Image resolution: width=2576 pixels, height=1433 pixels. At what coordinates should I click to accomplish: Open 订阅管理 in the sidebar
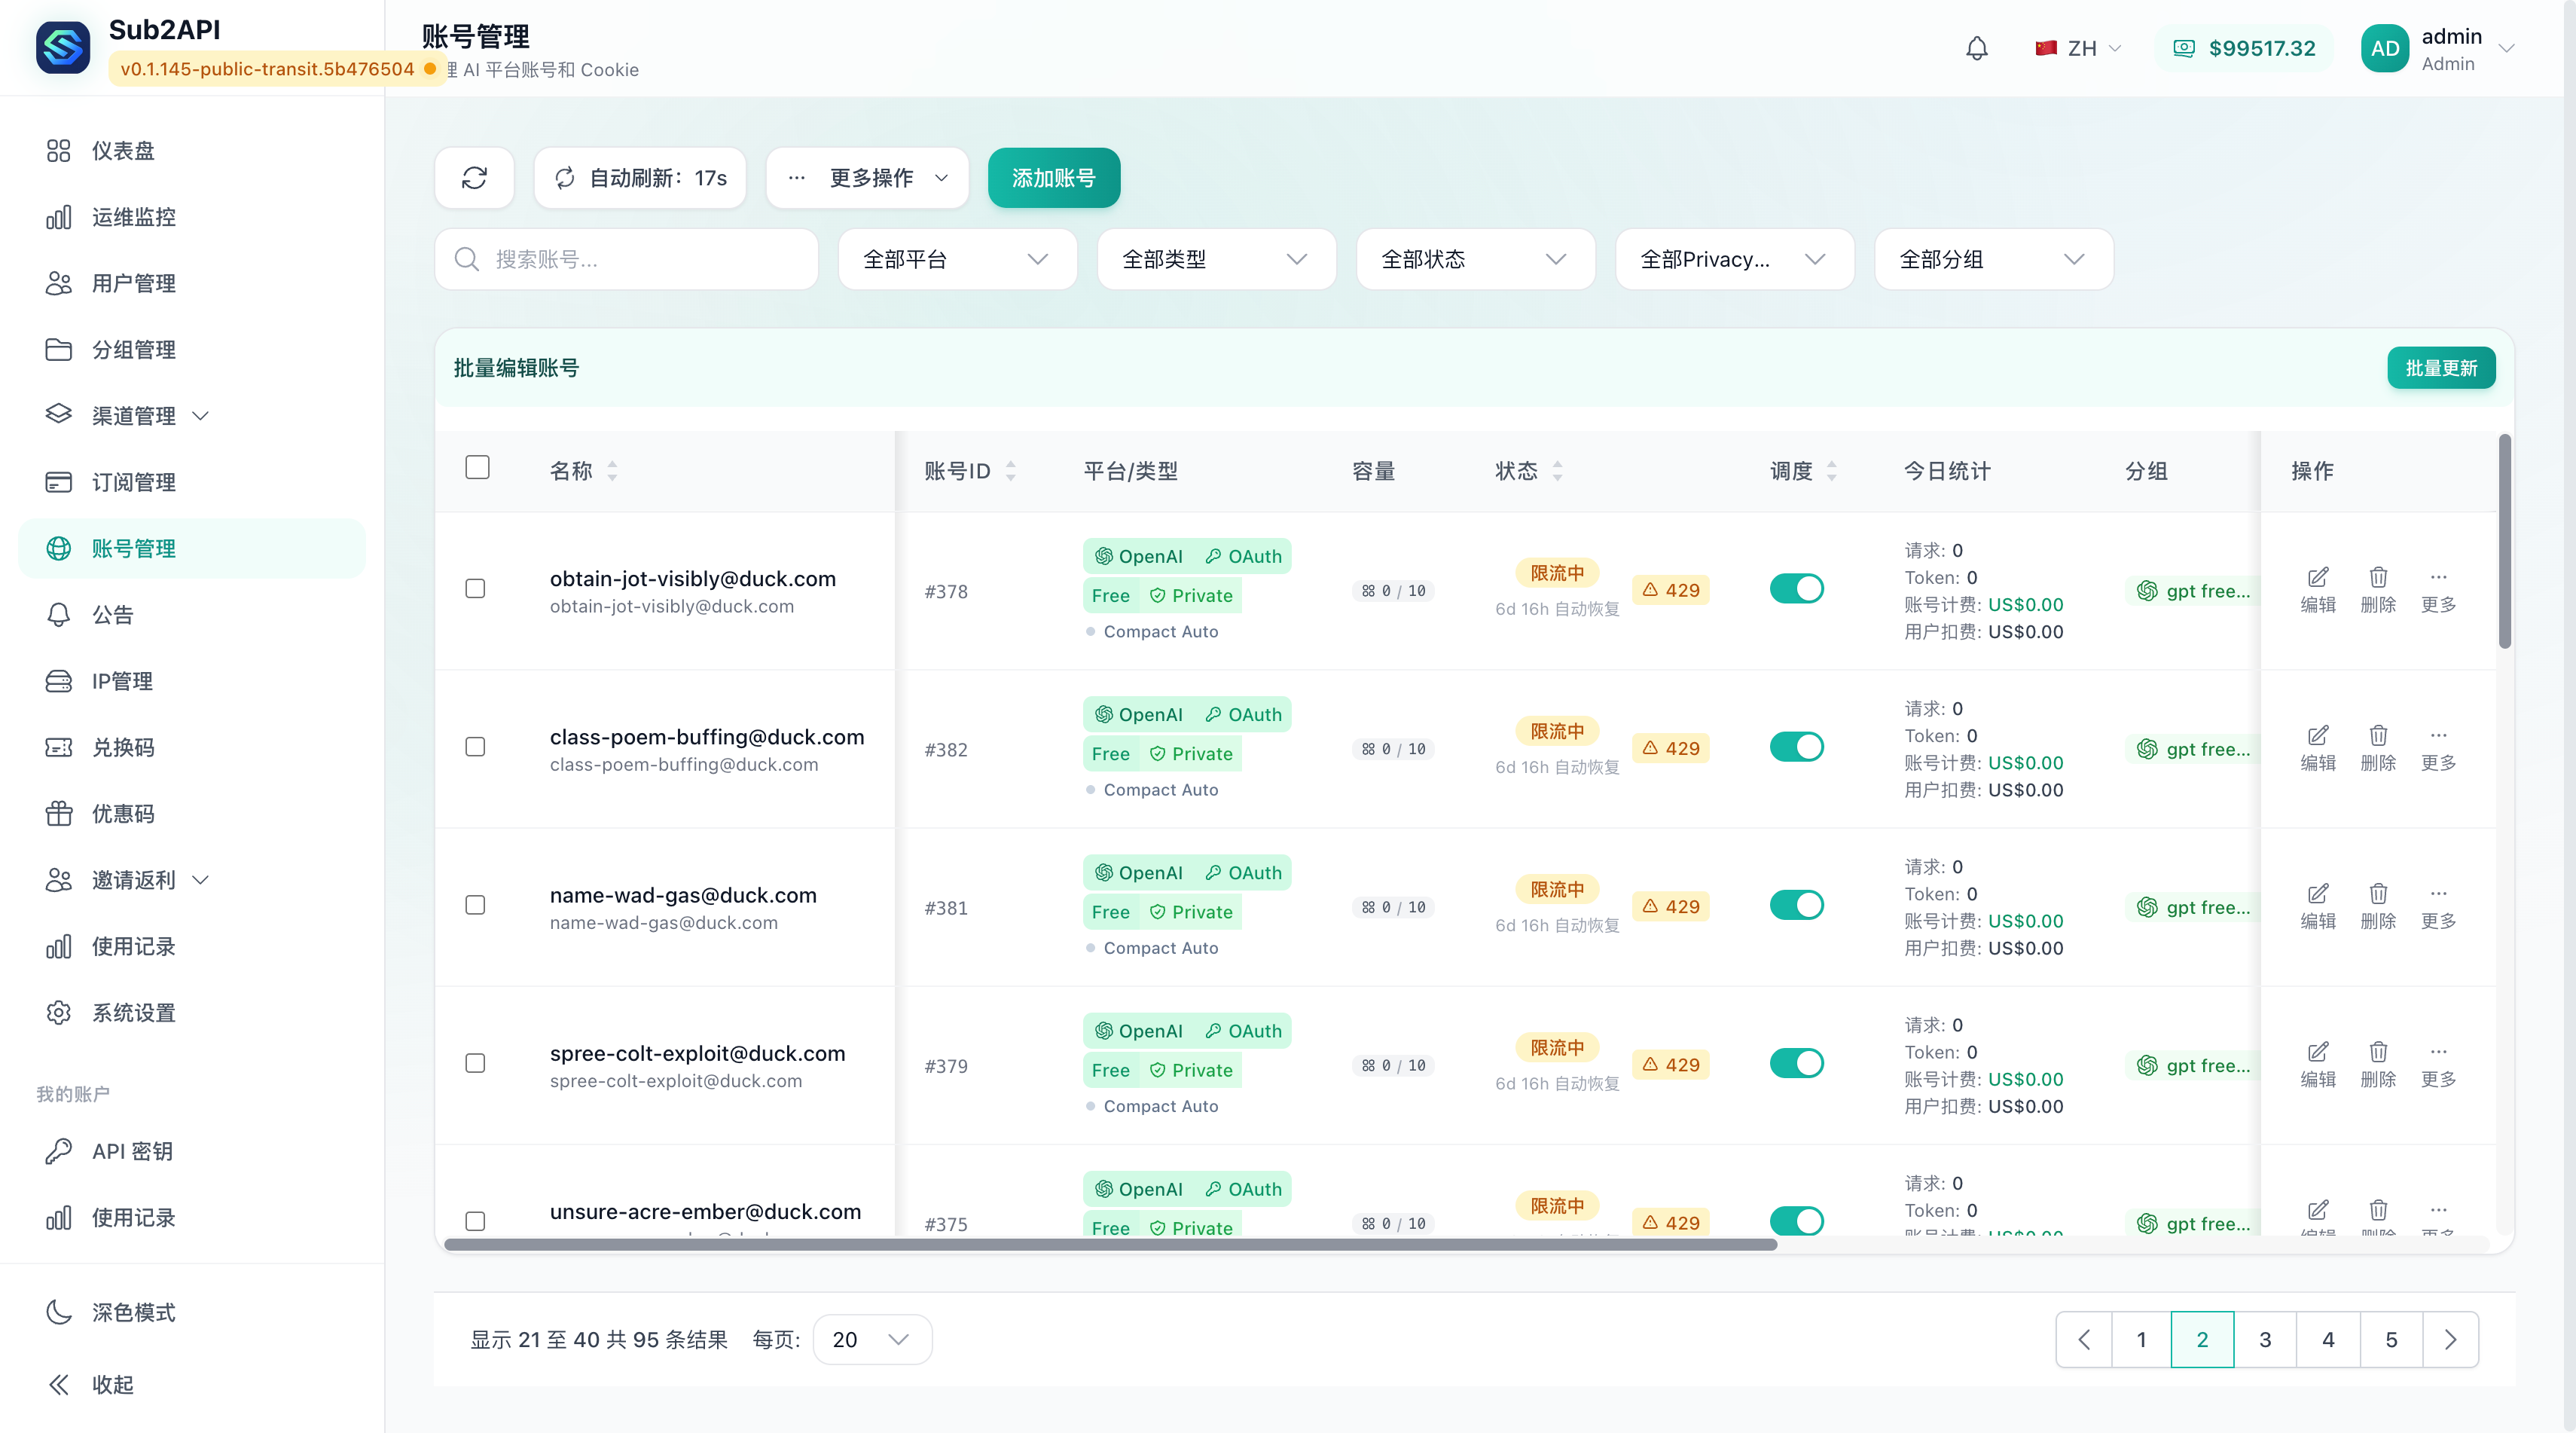click(191, 481)
